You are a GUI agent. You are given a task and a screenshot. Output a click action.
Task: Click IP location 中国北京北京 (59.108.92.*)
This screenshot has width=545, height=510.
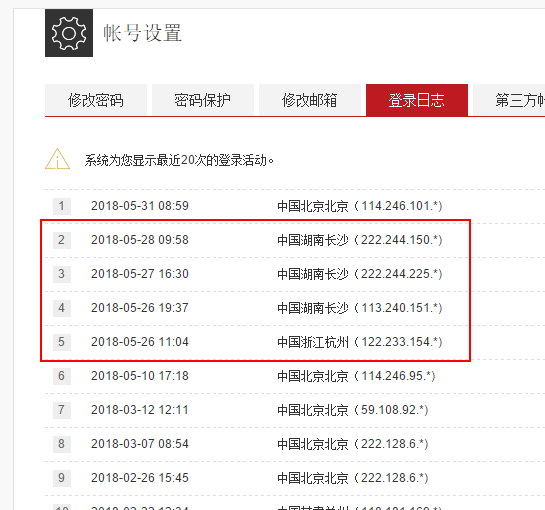coord(353,410)
